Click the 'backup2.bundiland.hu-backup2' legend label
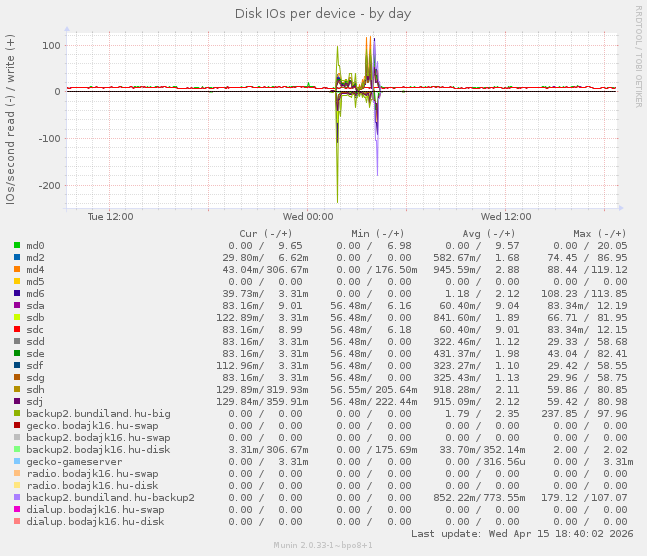 point(110,497)
